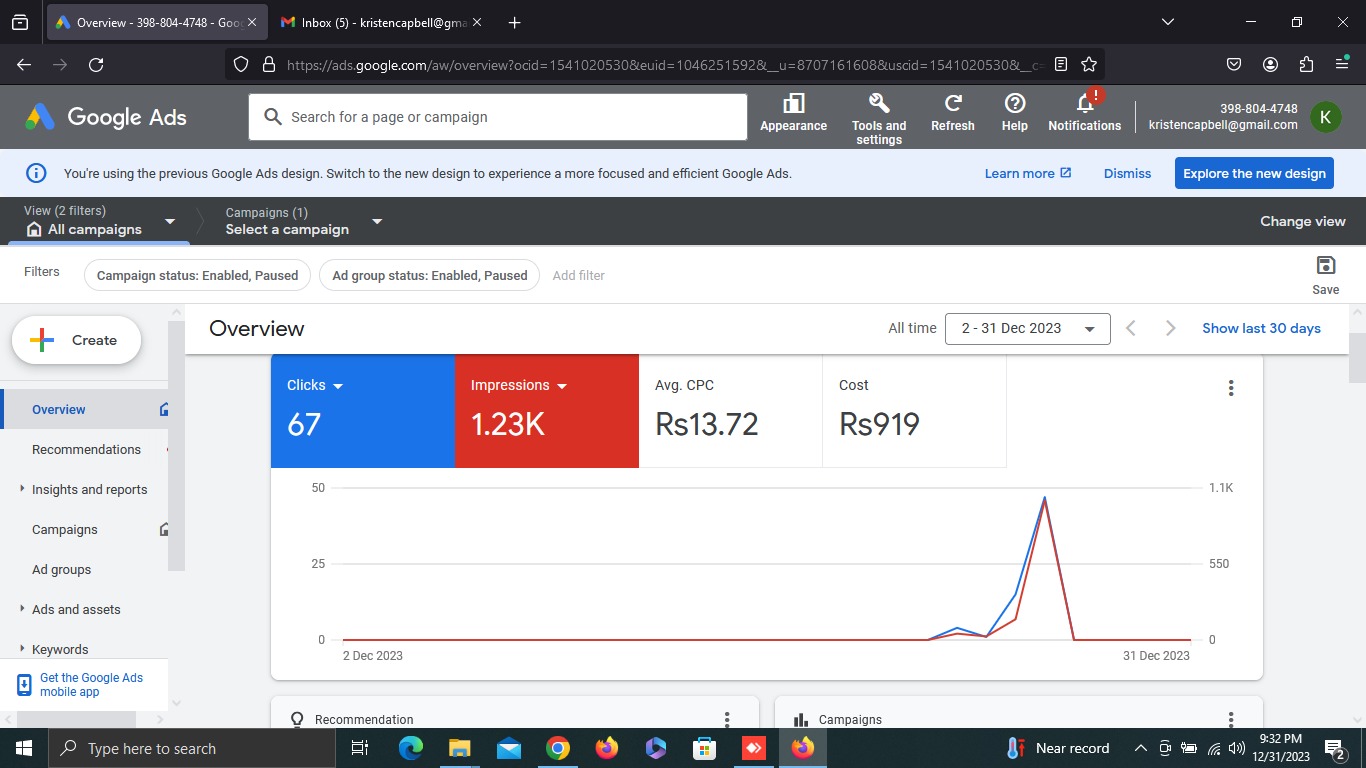Screen dimensions: 1366x768
Task: Open Ad groups in left navigation
Action: [x=62, y=569]
